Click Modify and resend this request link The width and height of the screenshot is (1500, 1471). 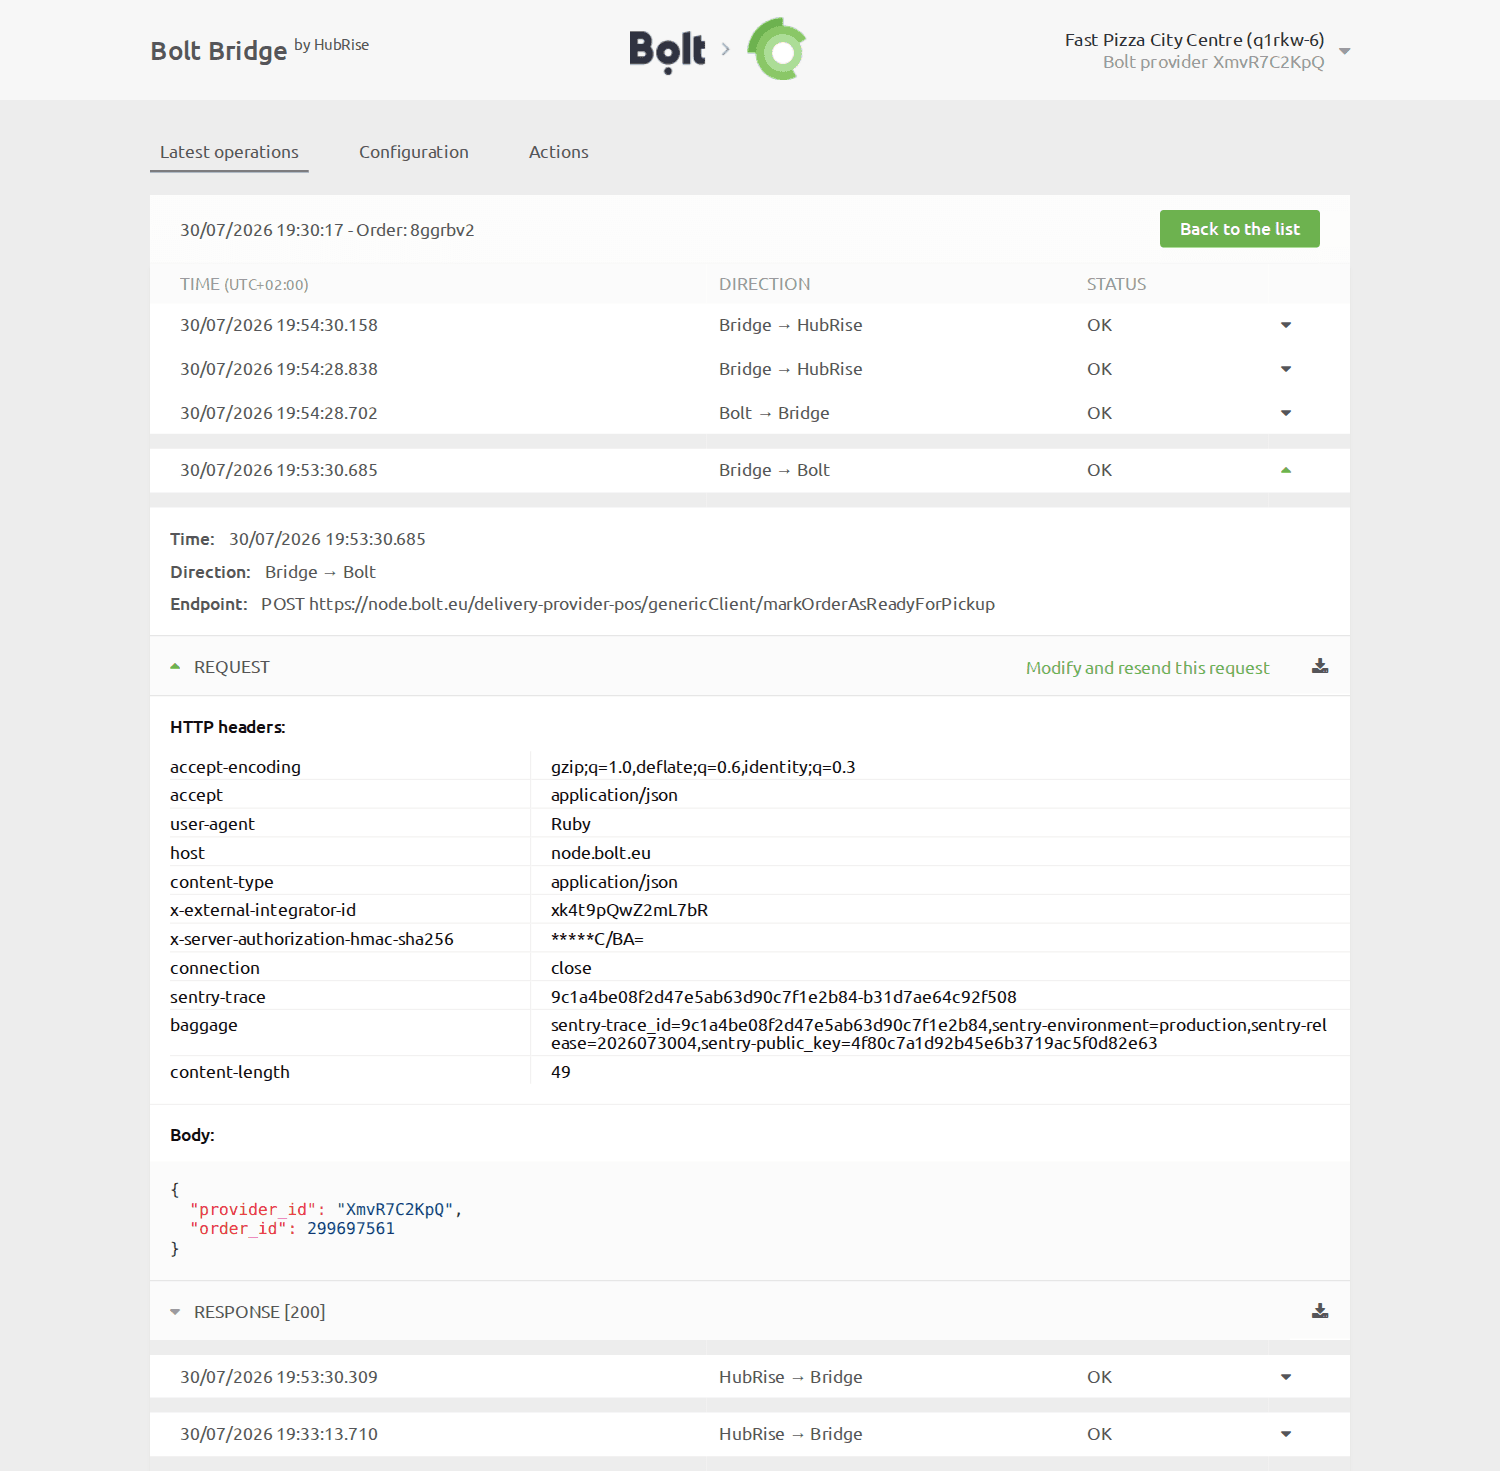[1147, 667]
